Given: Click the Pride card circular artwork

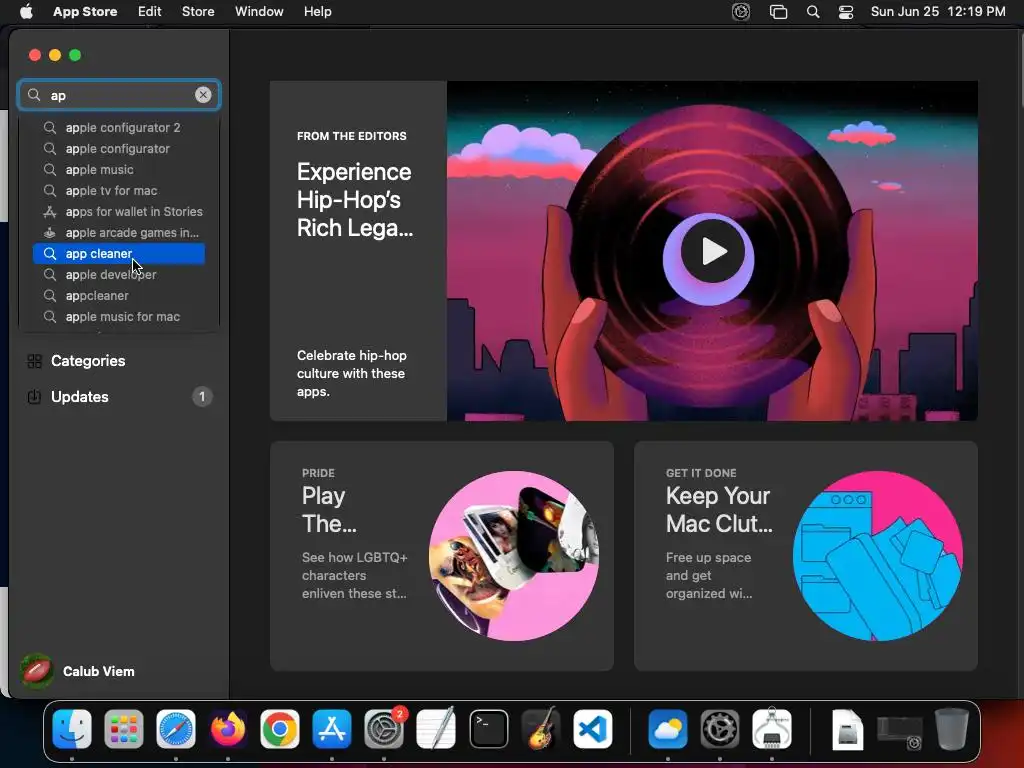Looking at the screenshot, I should pyautogui.click(x=514, y=556).
